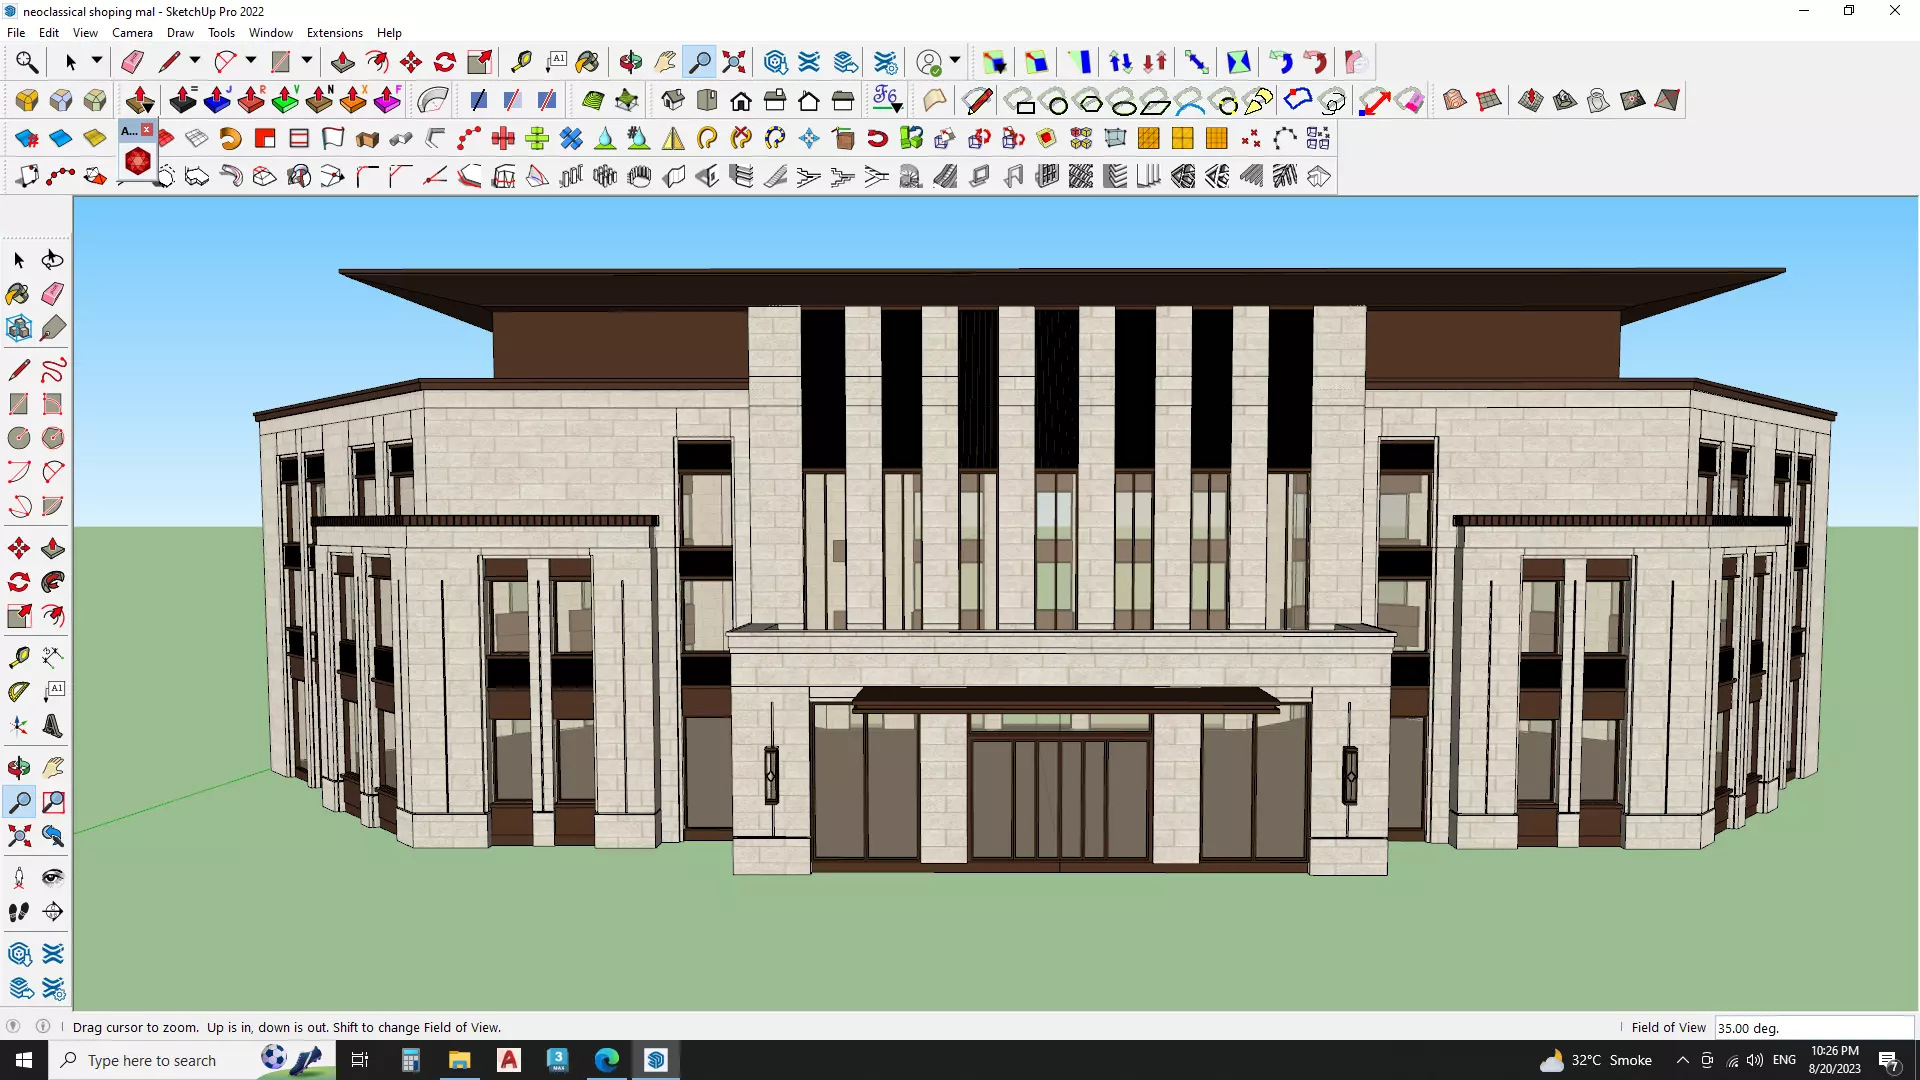
Task: Select the 3D Text tool in left toolbar
Action: (x=53, y=727)
